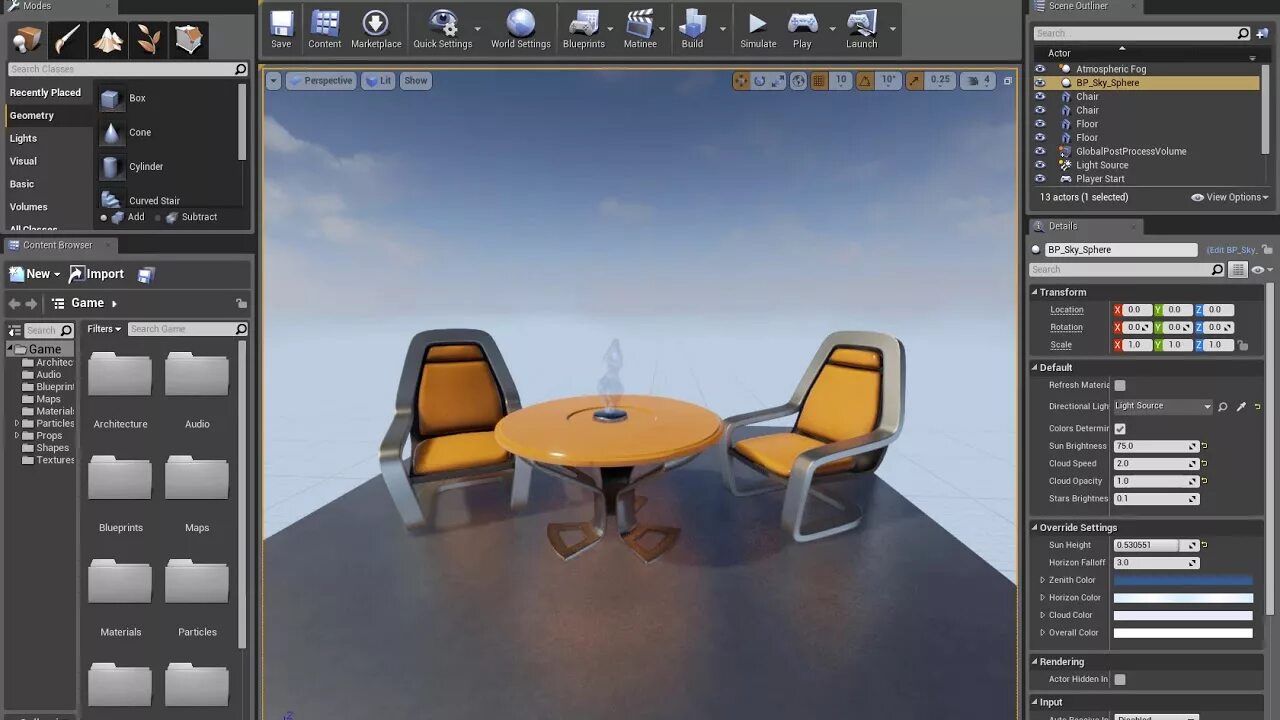The width and height of the screenshot is (1280, 720).
Task: Expand the Props folder tree
Action: click(x=17, y=436)
